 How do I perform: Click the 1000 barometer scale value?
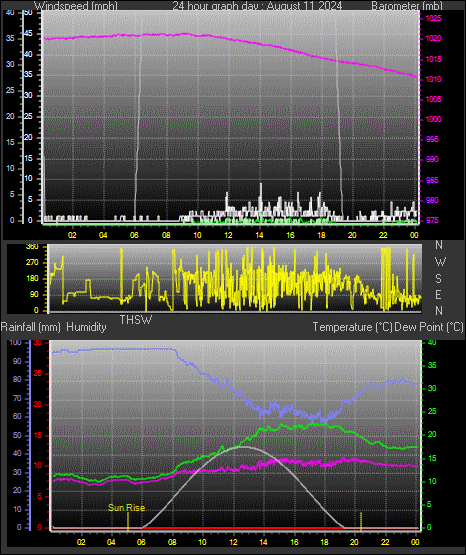pos(433,119)
